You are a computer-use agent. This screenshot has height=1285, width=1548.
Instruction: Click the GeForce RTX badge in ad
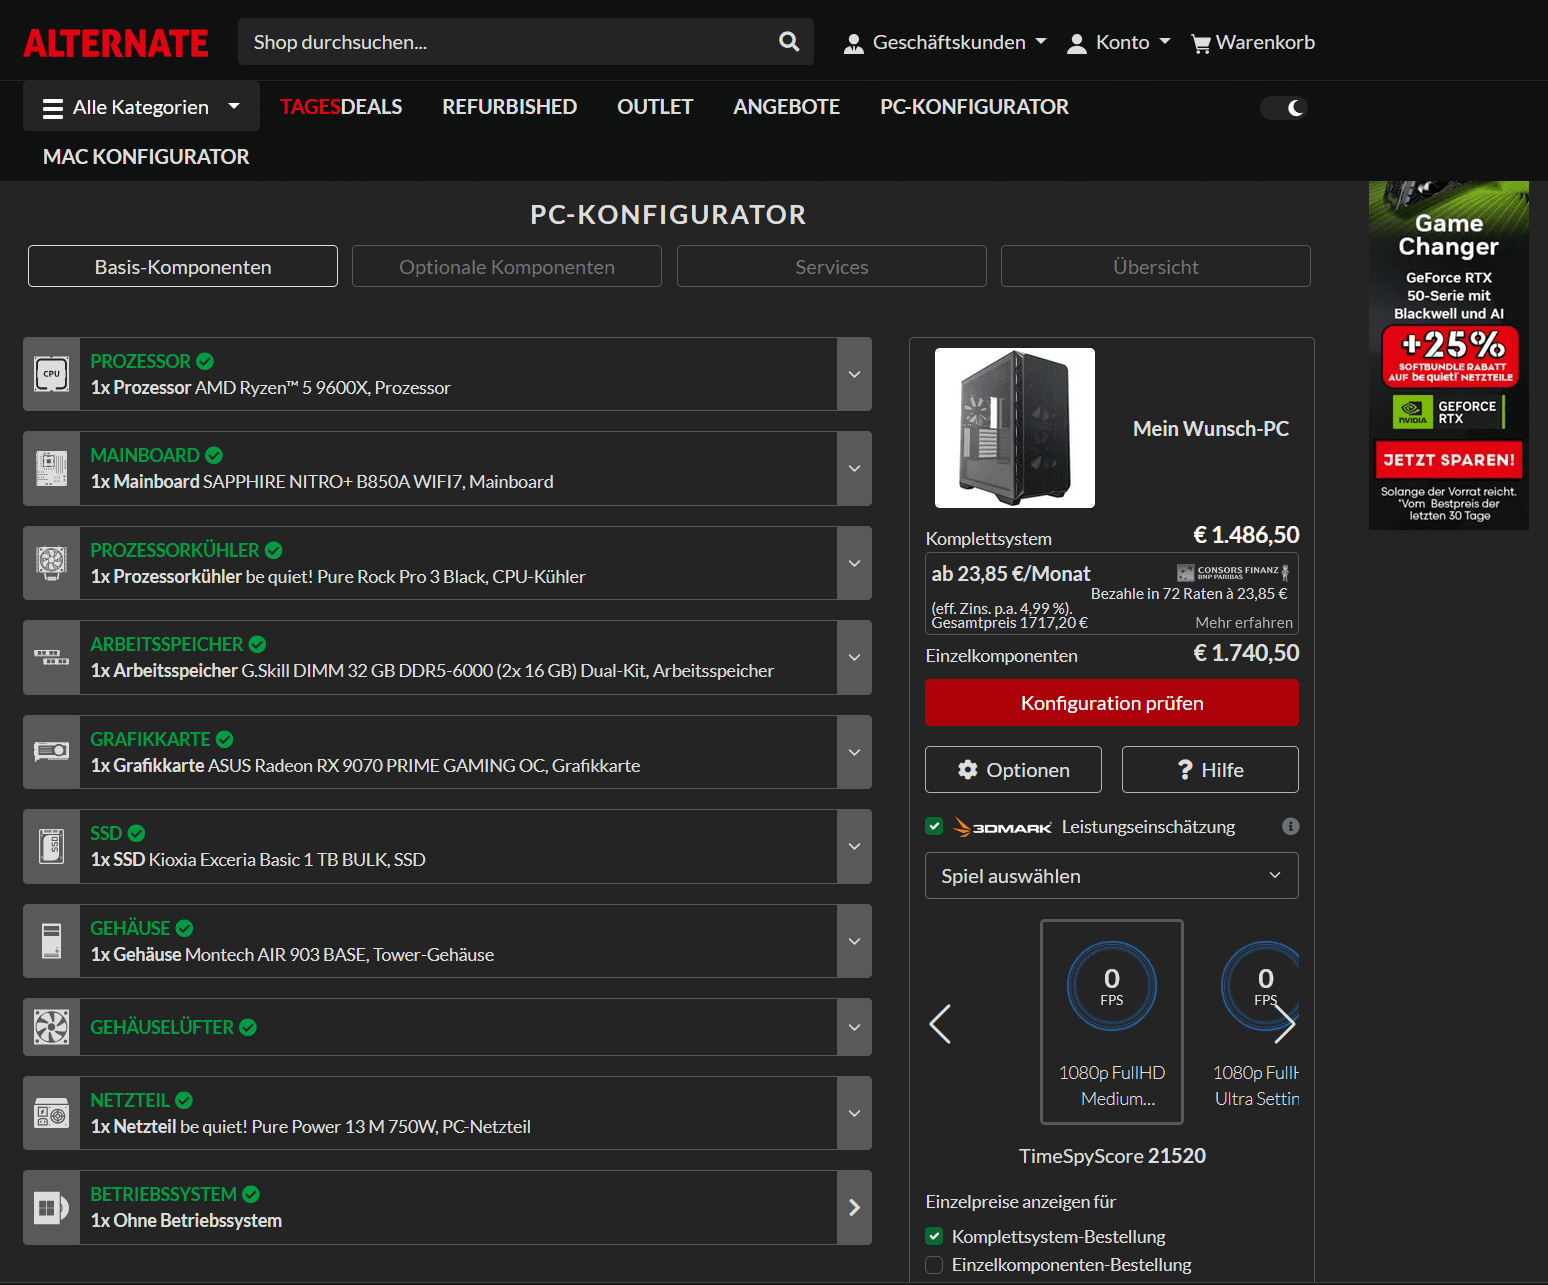tap(1449, 412)
